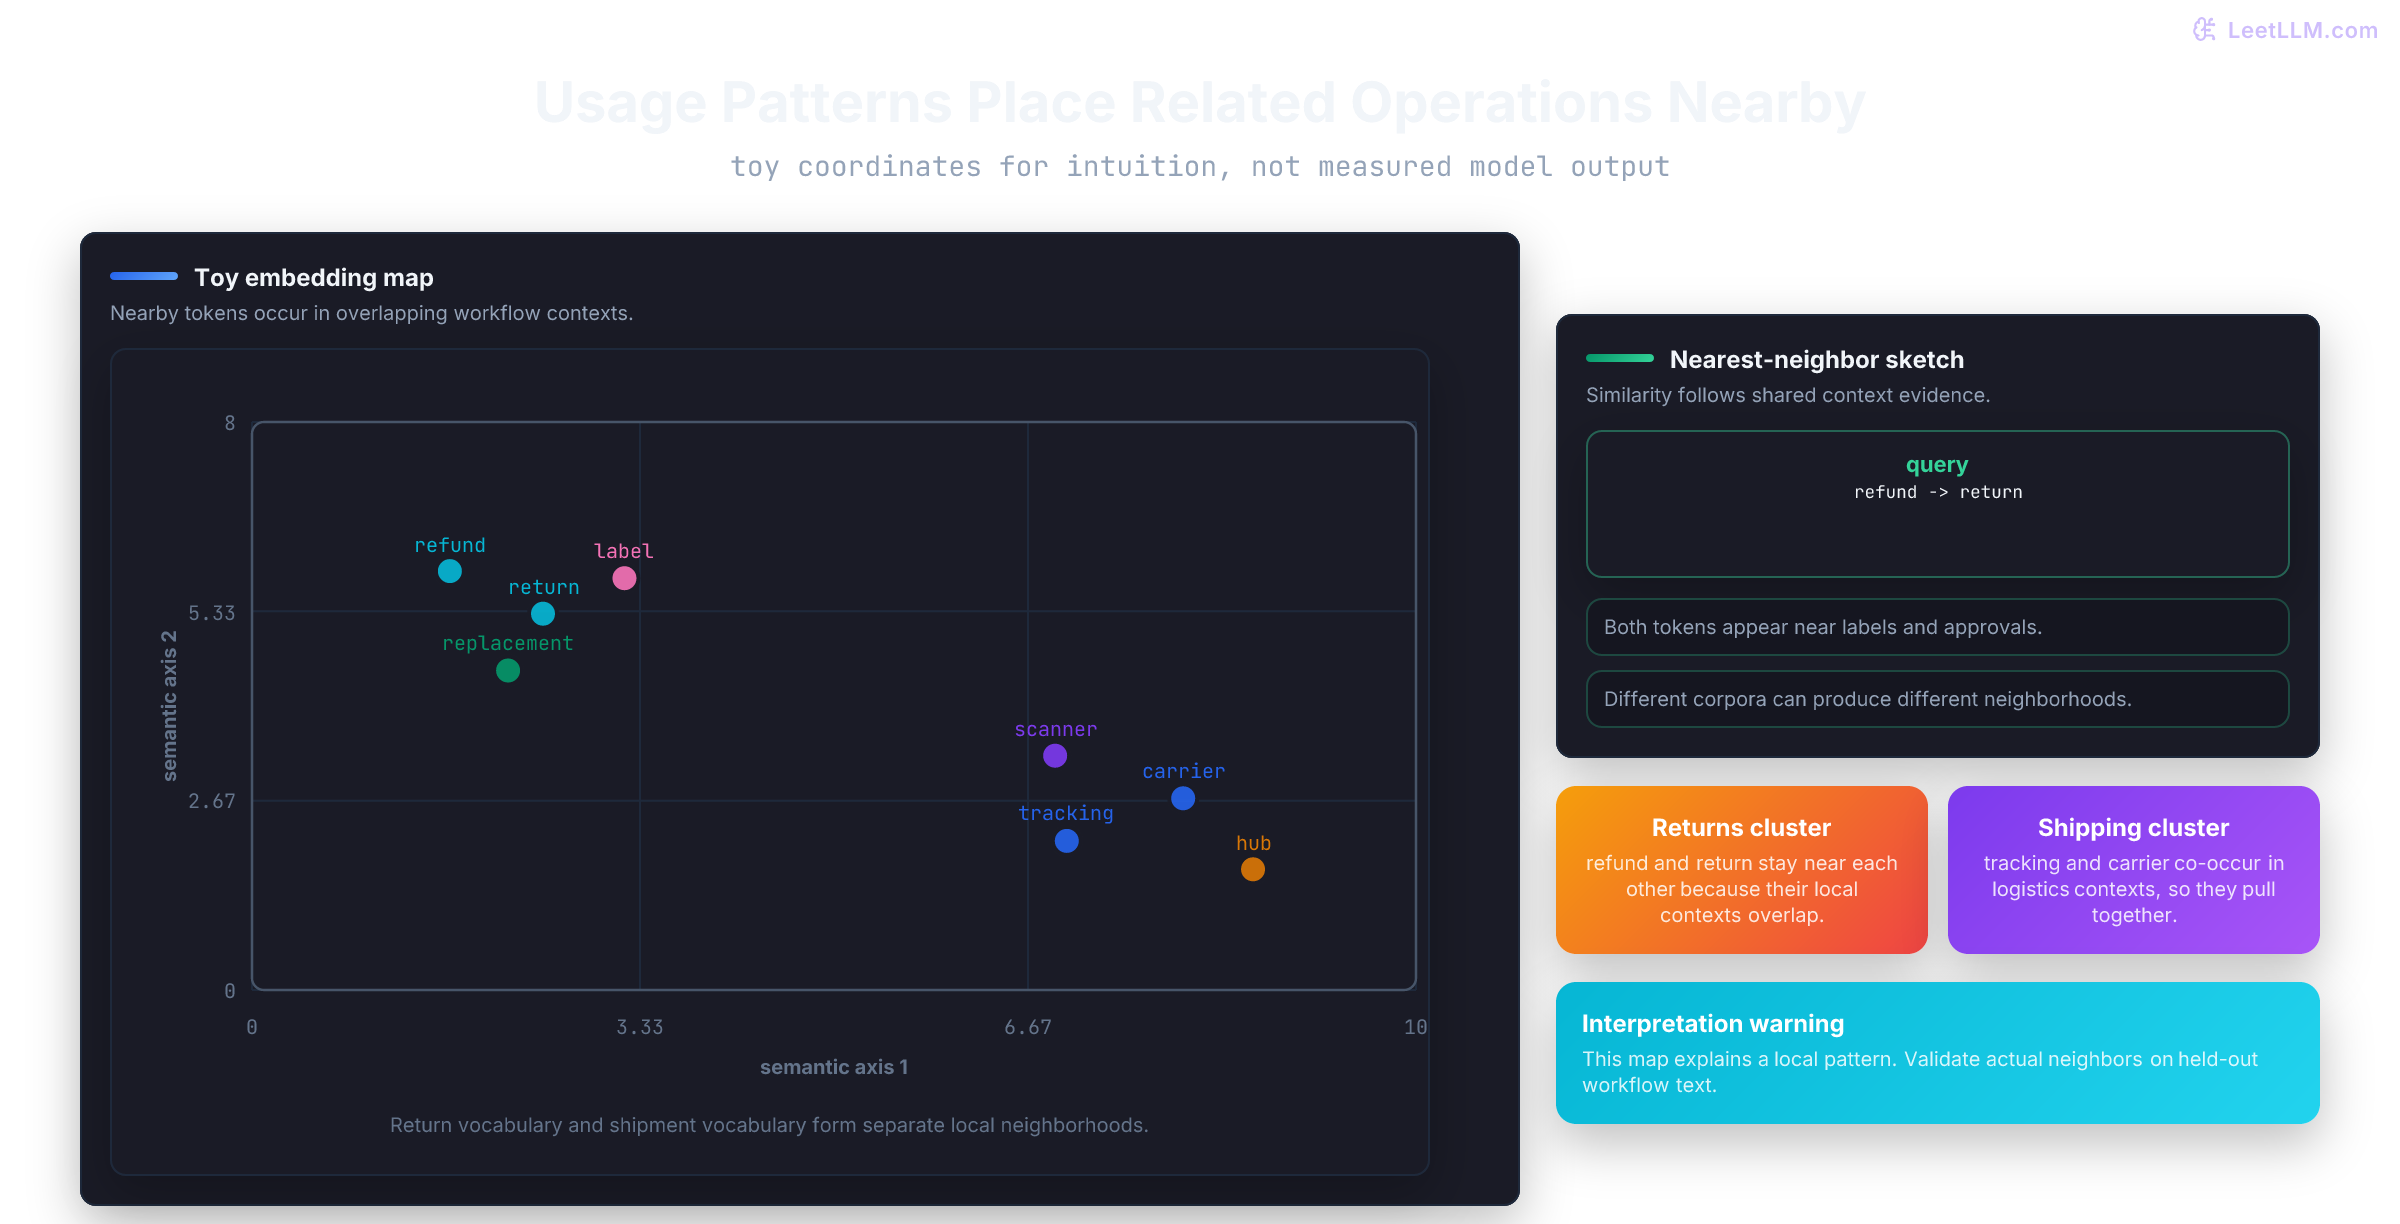Image resolution: width=2400 pixels, height=1224 pixels.
Task: Click the 'label' point label text
Action: (x=624, y=551)
